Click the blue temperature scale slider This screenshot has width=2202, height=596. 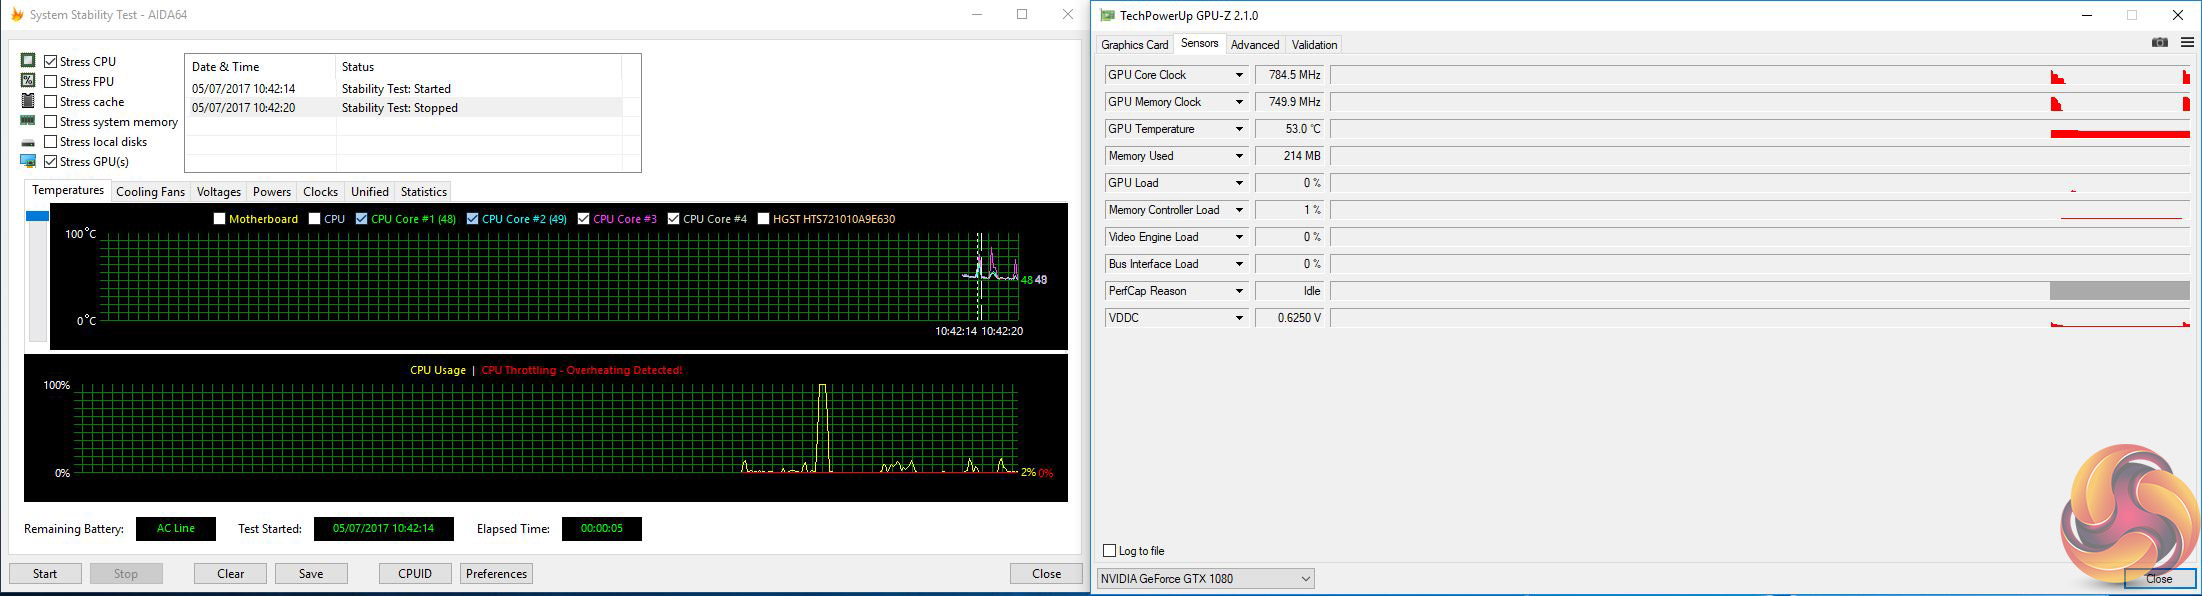coord(37,216)
